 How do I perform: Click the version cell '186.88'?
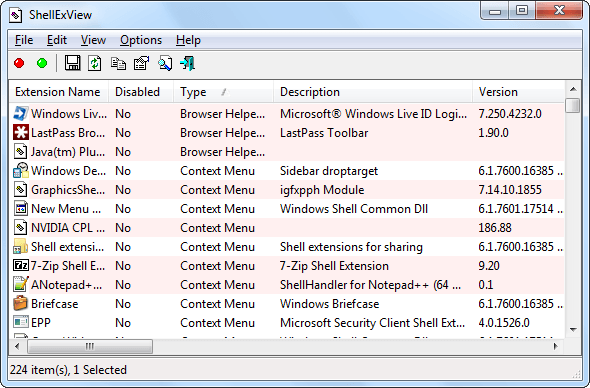pos(495,228)
